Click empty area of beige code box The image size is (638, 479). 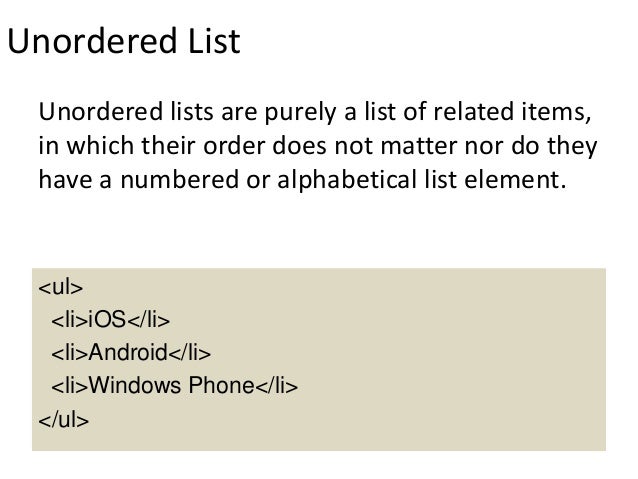tap(448, 358)
